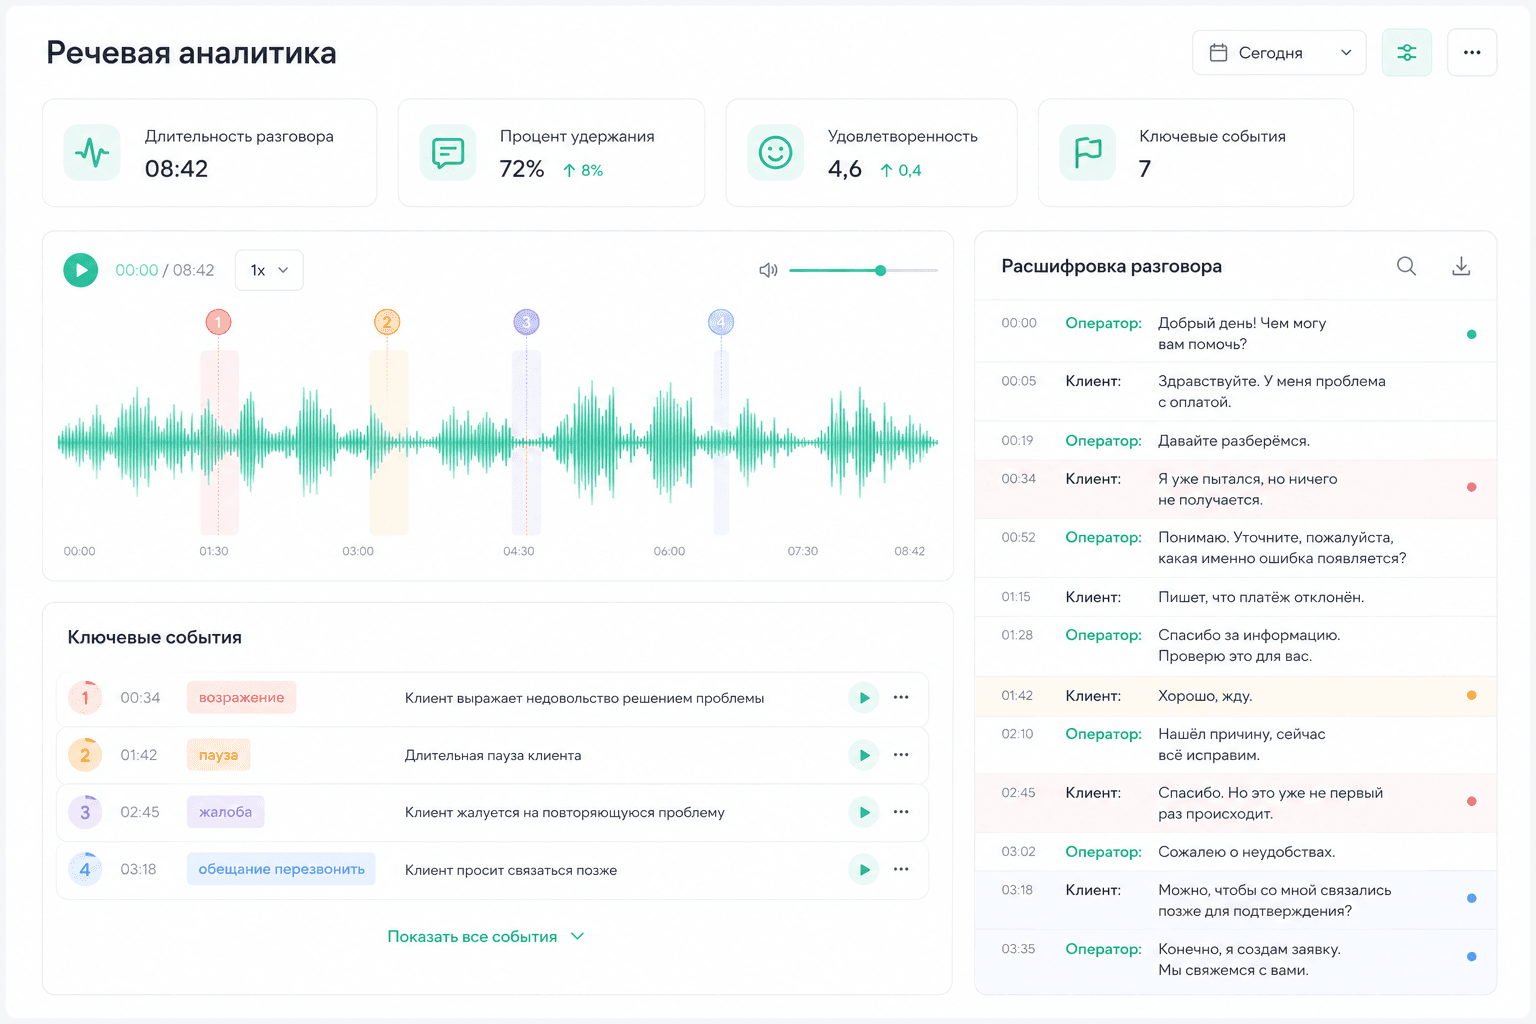Download the conversation transcript
The width and height of the screenshot is (1536, 1024).
[x=1461, y=266]
